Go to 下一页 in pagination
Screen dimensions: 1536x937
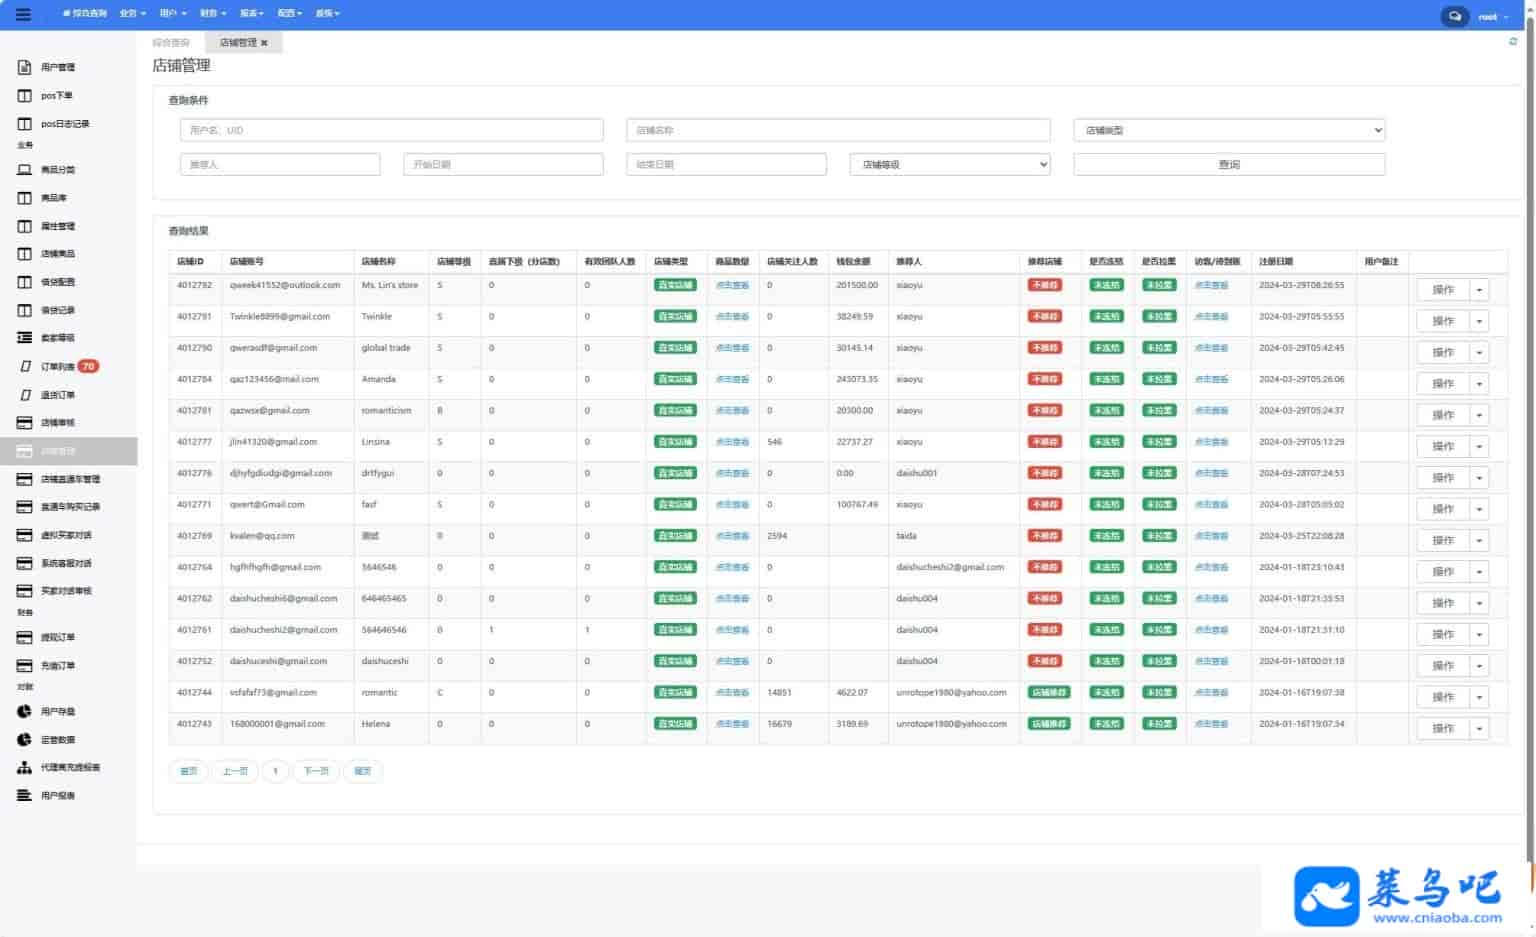[x=316, y=771]
